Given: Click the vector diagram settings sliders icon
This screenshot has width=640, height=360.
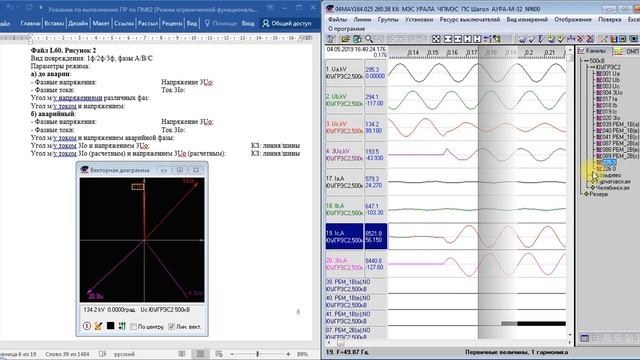Looking at the screenshot, I should pos(122,326).
